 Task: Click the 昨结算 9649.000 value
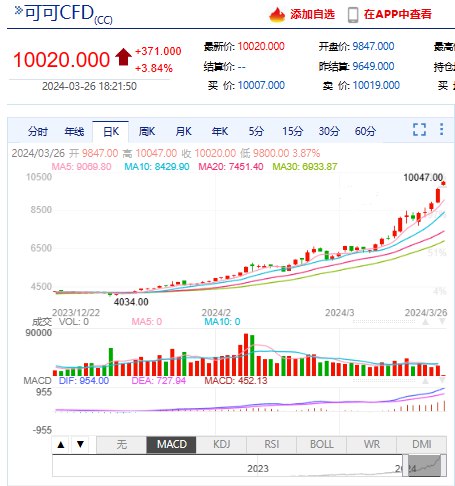tap(373, 66)
